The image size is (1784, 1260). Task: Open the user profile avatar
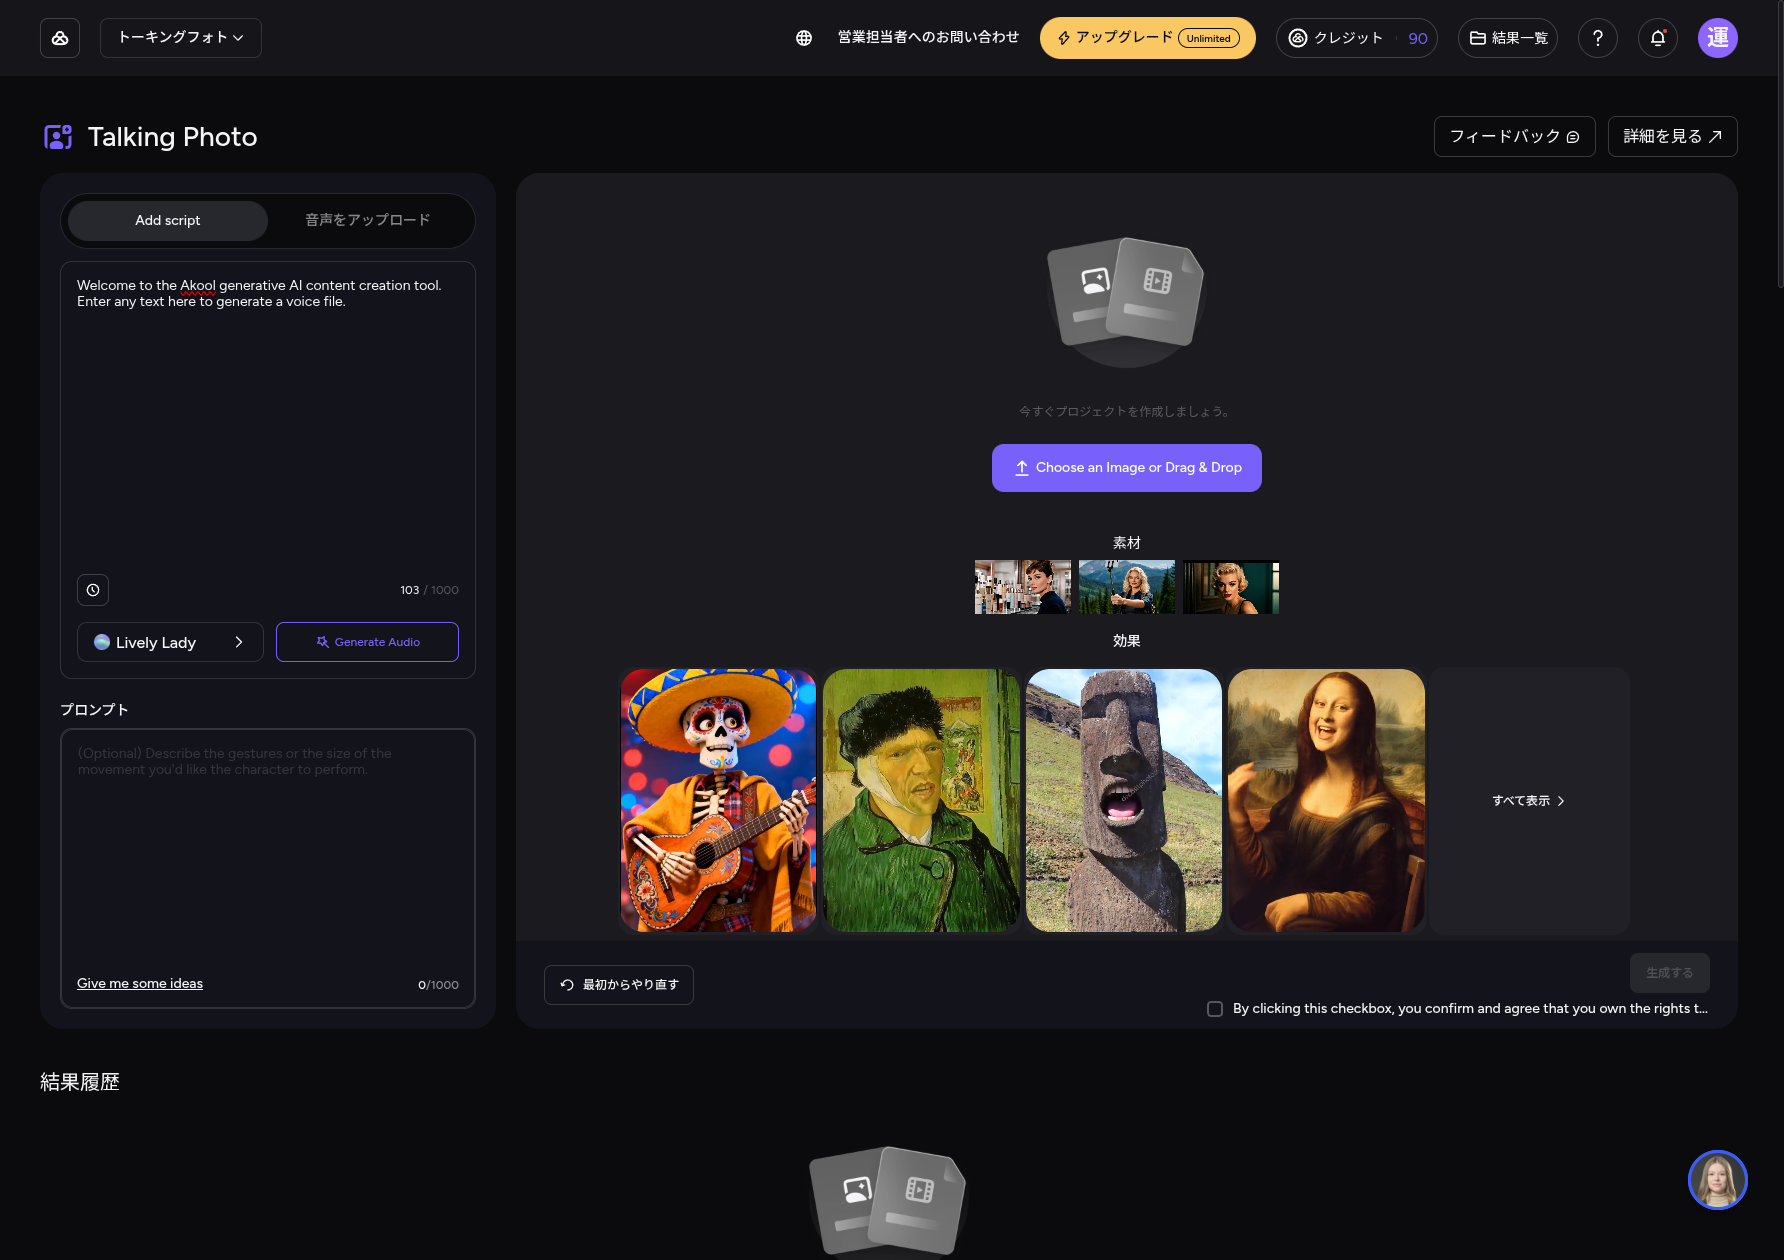(1717, 38)
